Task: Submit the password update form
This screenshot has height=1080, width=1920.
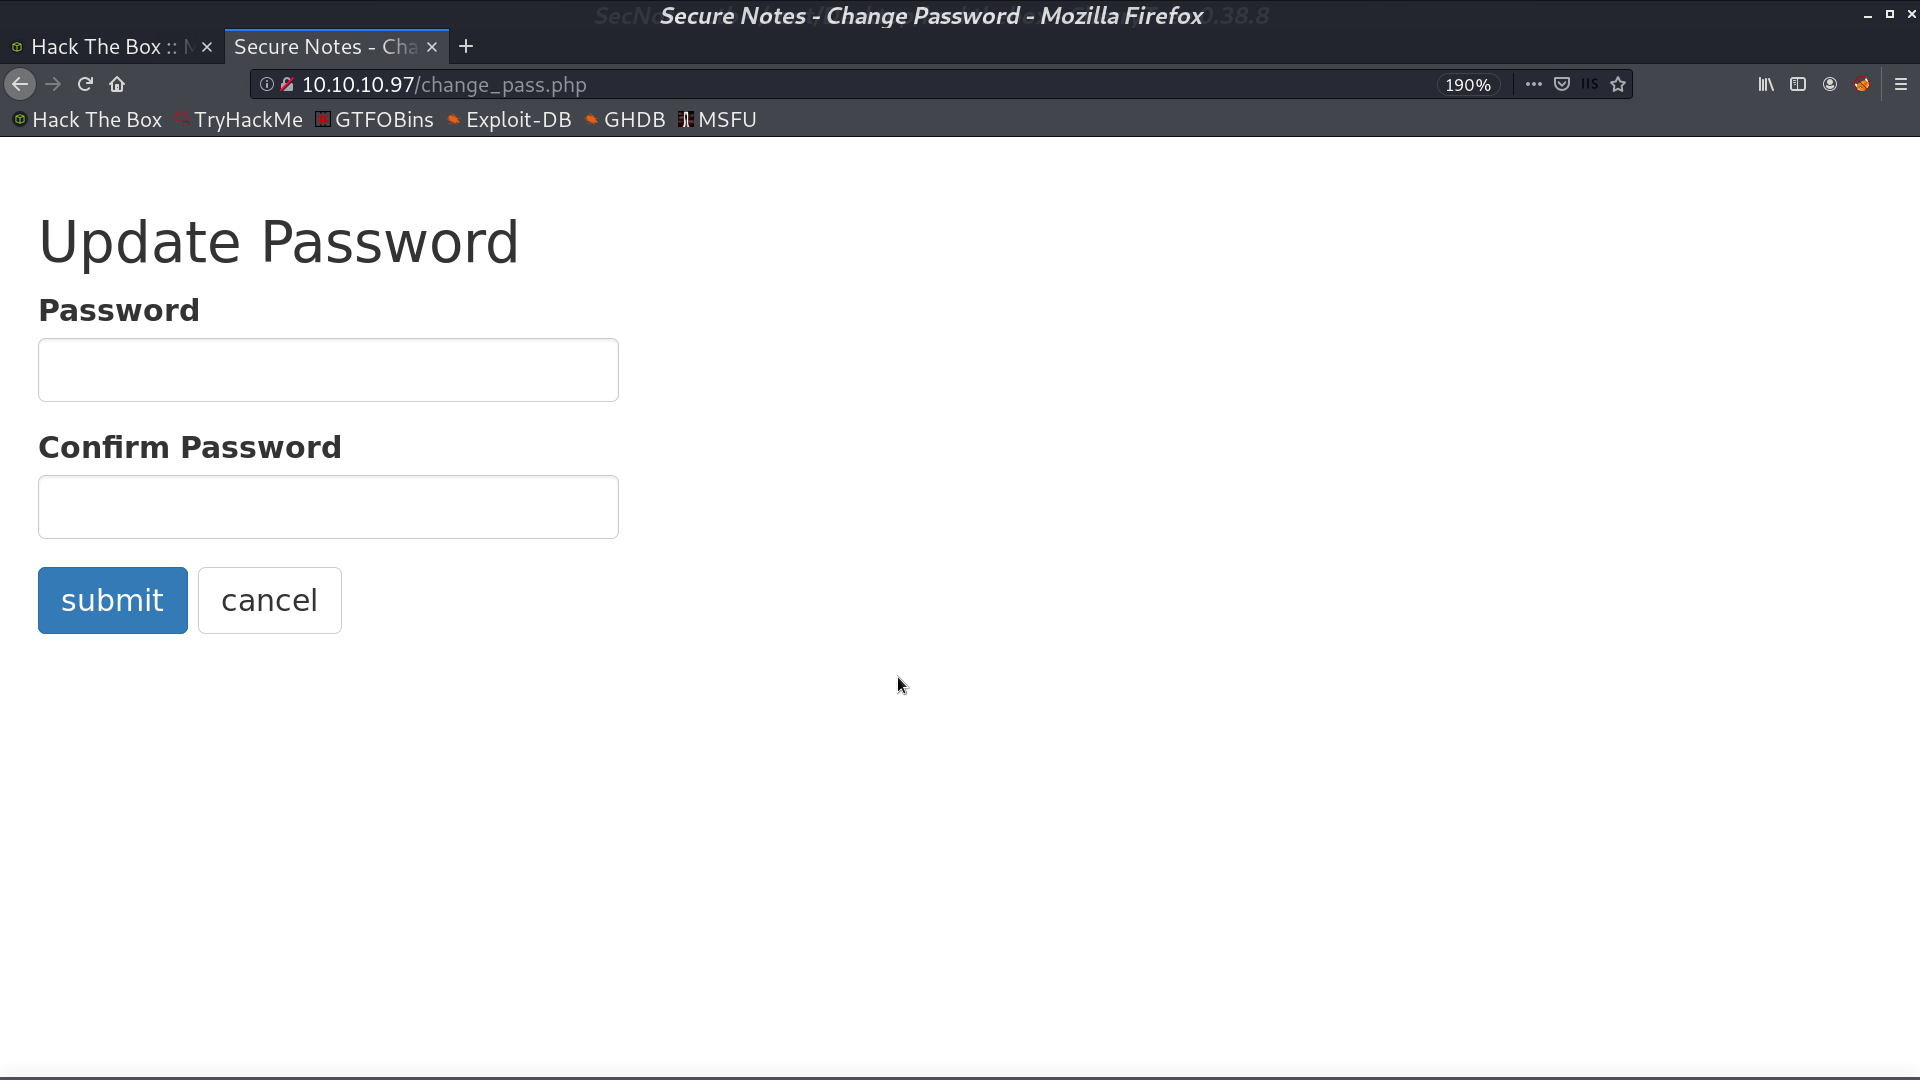Action: pyautogui.click(x=113, y=600)
